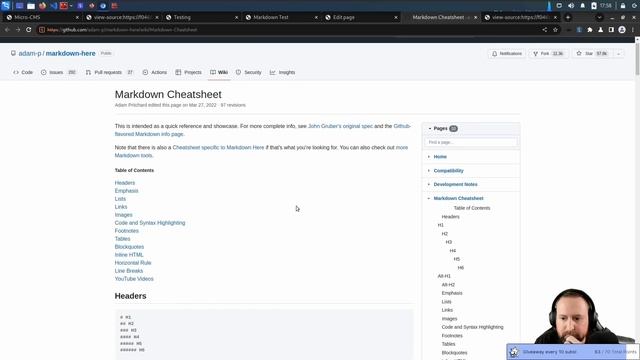Share this page from the address bar

point(544,30)
